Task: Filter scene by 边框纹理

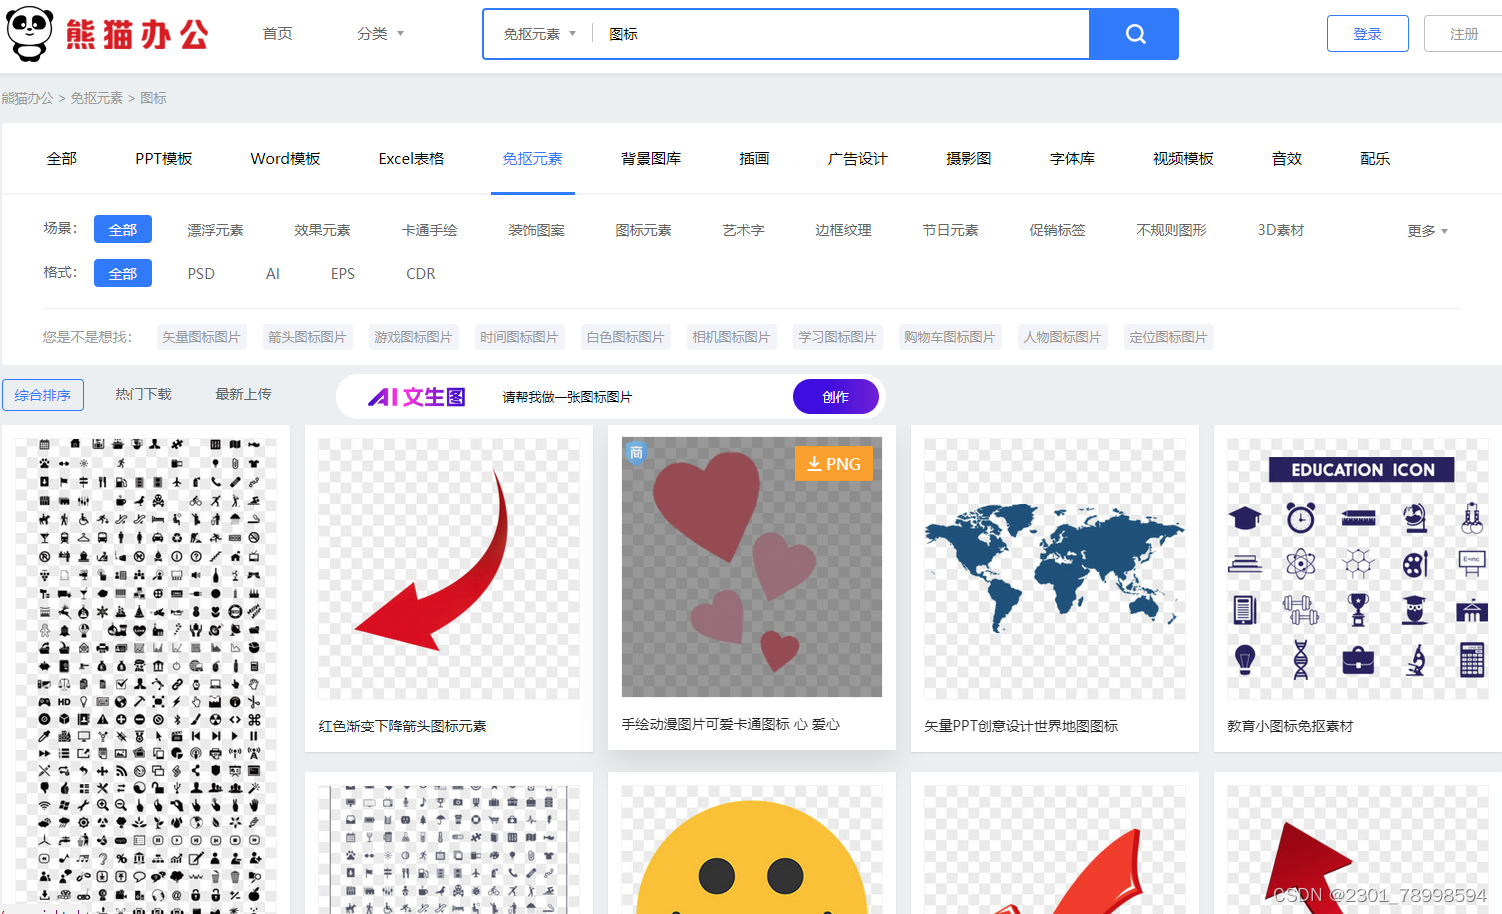Action: [843, 230]
